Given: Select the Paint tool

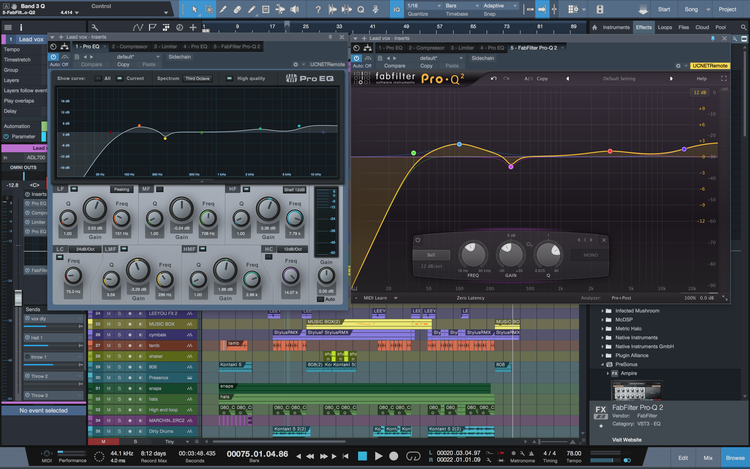Looking at the screenshot, I should 252,9.
